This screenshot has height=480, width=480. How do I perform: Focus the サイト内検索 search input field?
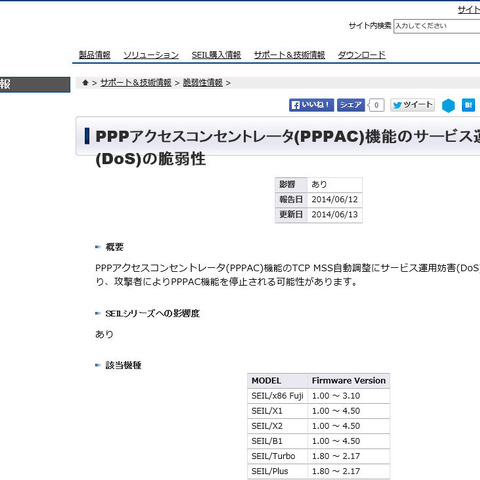437,26
